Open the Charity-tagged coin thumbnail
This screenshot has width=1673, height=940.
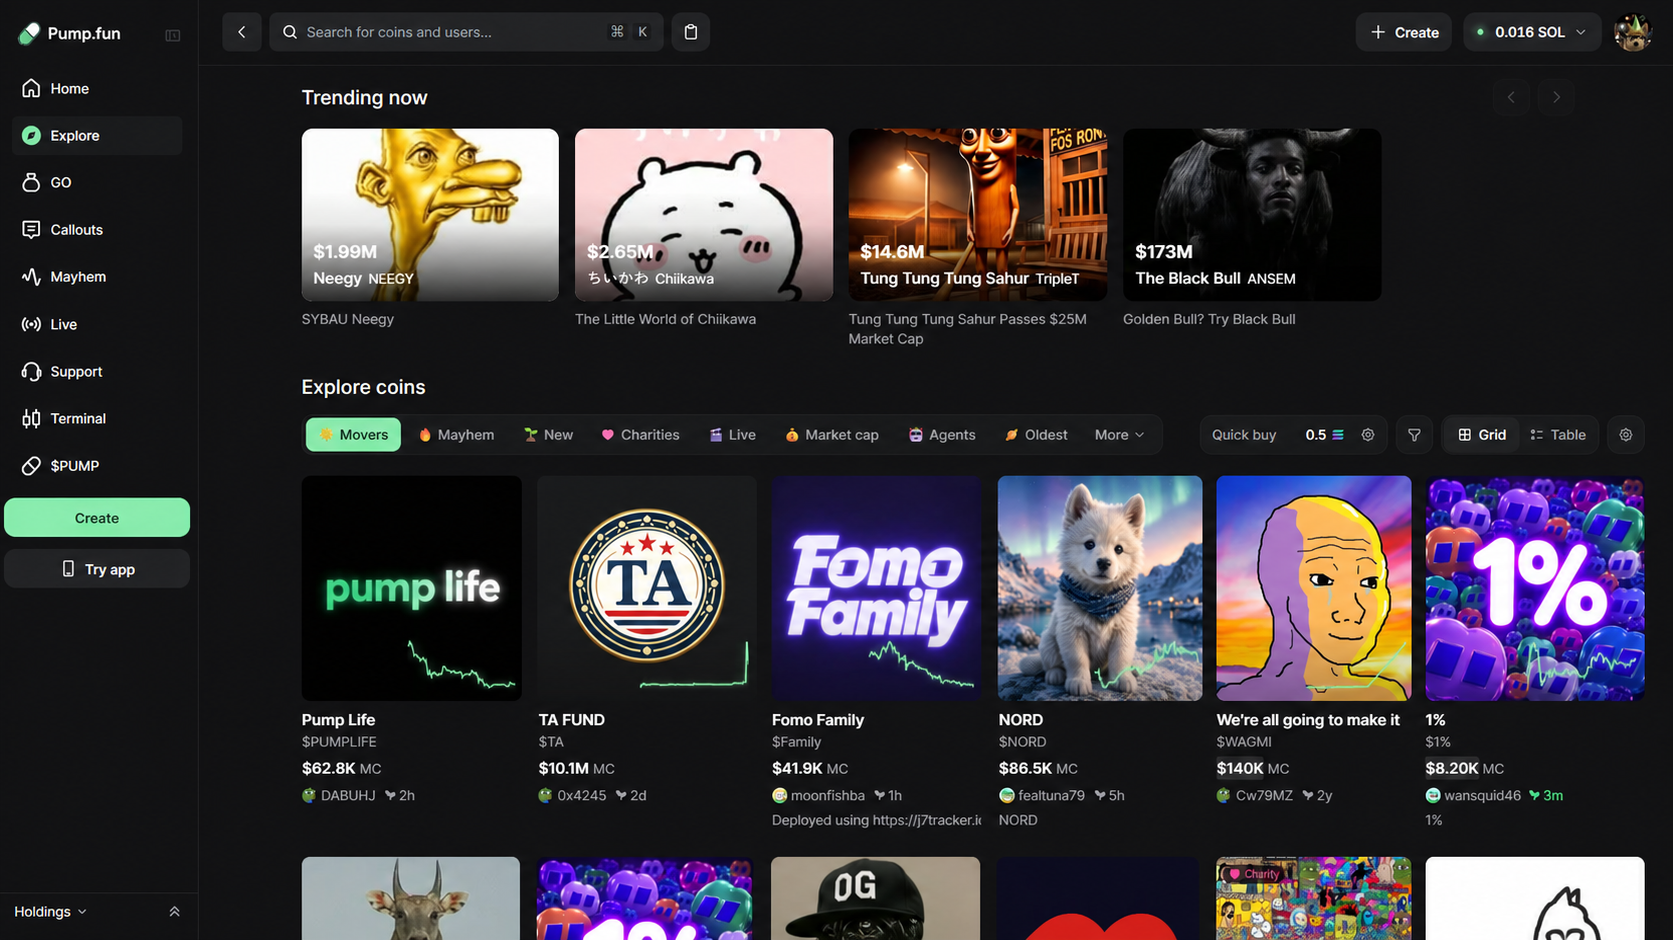1314,898
